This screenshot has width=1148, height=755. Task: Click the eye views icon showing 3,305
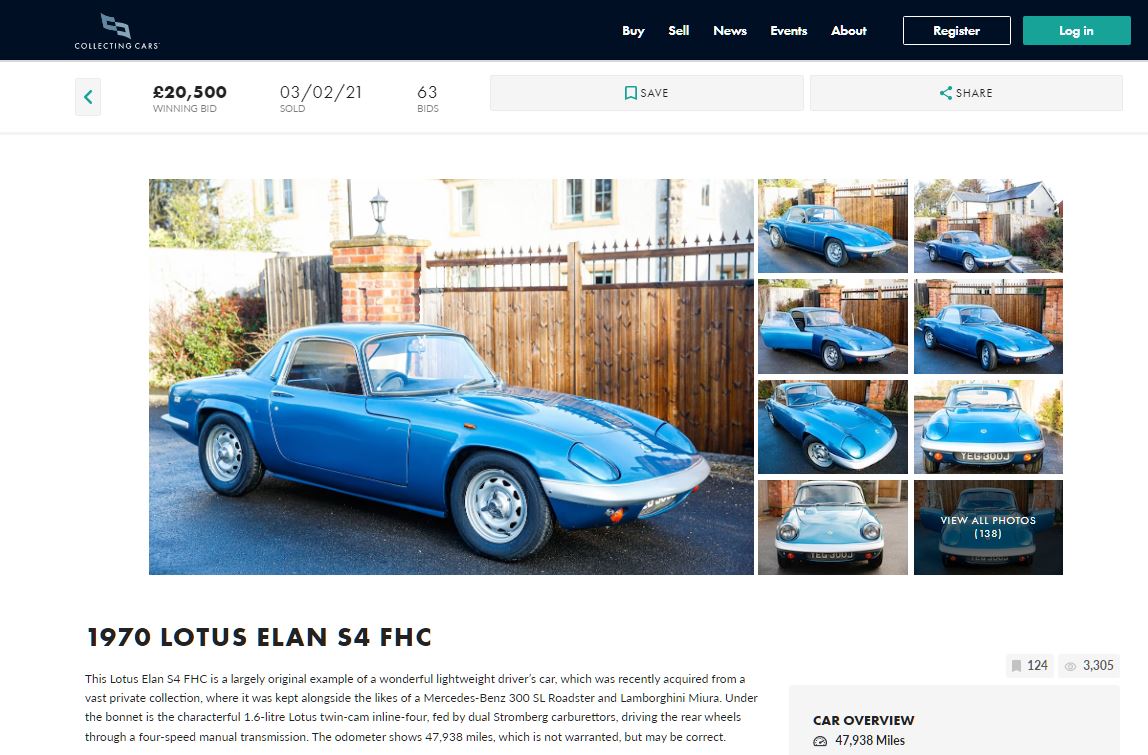pos(1070,666)
